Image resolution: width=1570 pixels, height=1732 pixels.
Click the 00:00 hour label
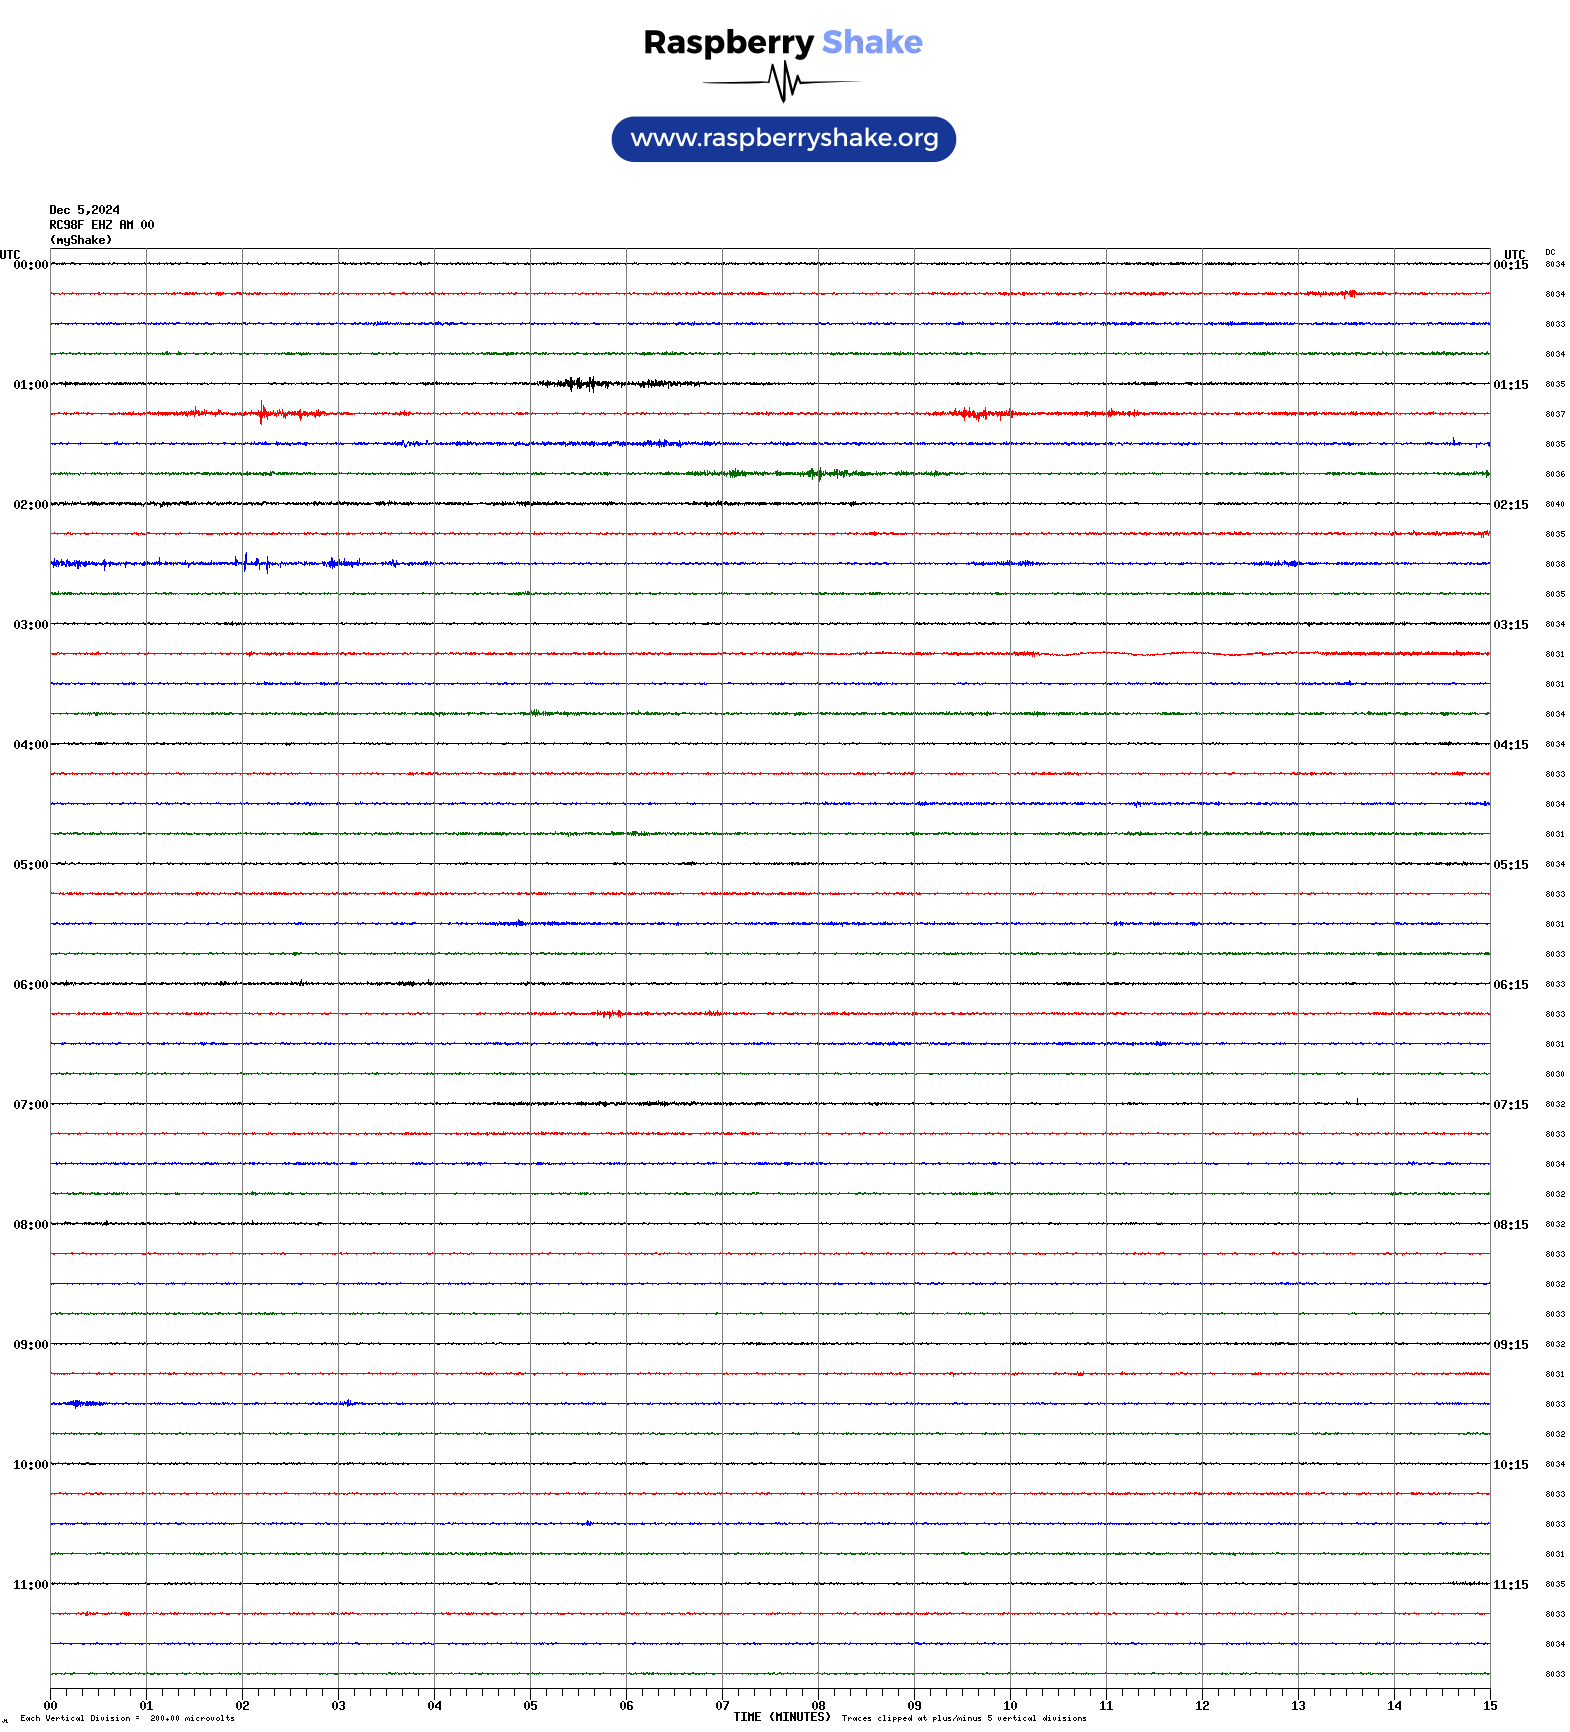click(x=31, y=265)
